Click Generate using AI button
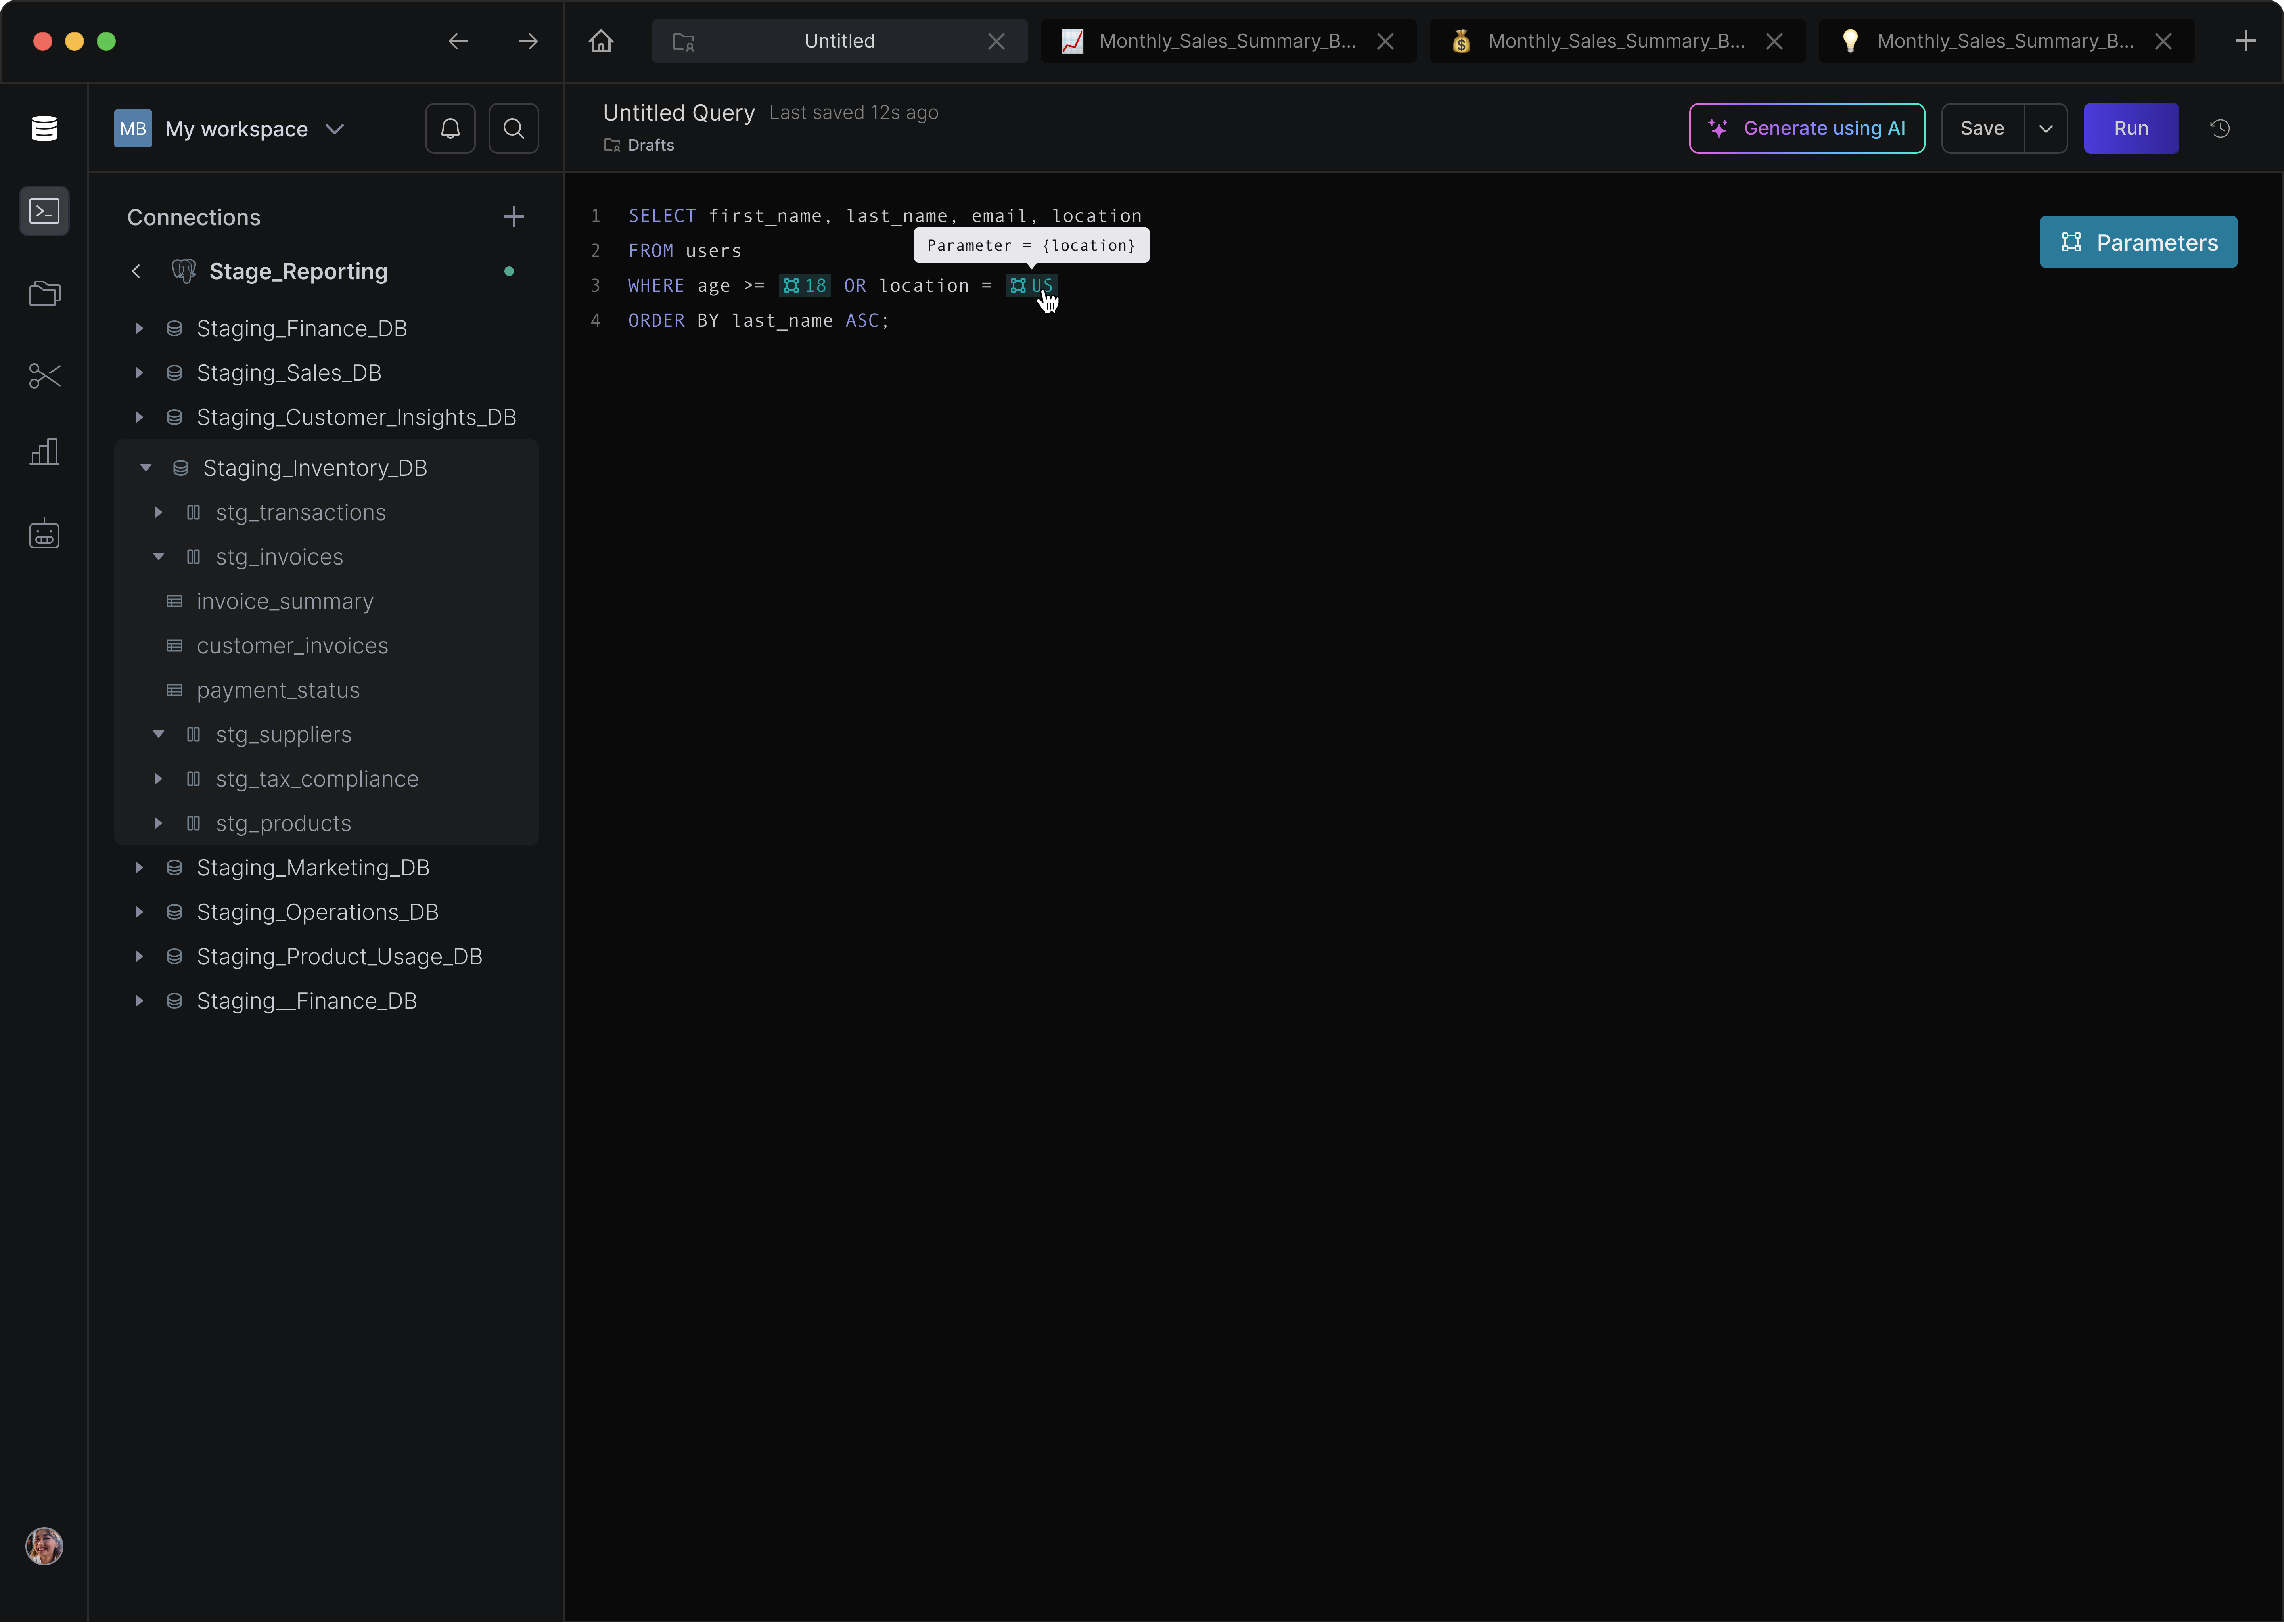The height and width of the screenshot is (1624, 2284). click(x=1806, y=128)
